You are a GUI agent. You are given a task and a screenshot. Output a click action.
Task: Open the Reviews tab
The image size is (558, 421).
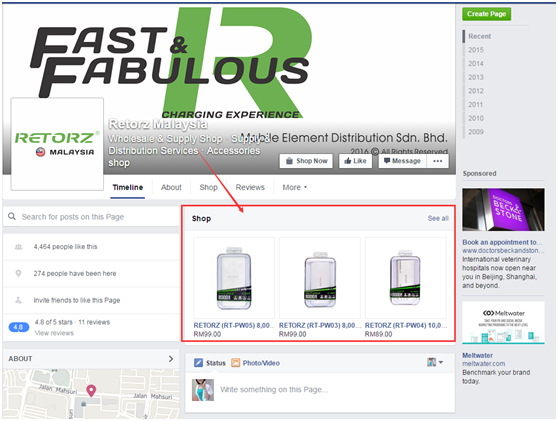point(250,187)
